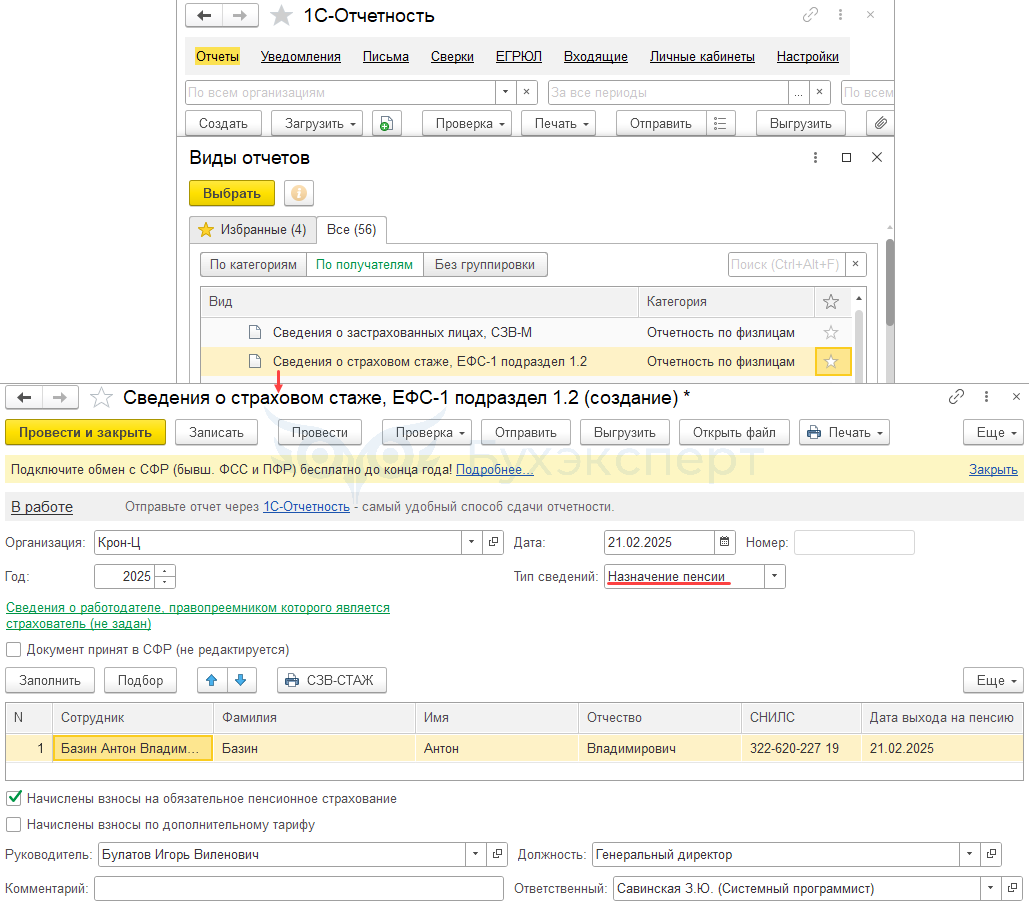Image resolution: width=1029 pixels, height=910 pixels.
Task: Open calendar picker for Дата field
Action: point(724,542)
